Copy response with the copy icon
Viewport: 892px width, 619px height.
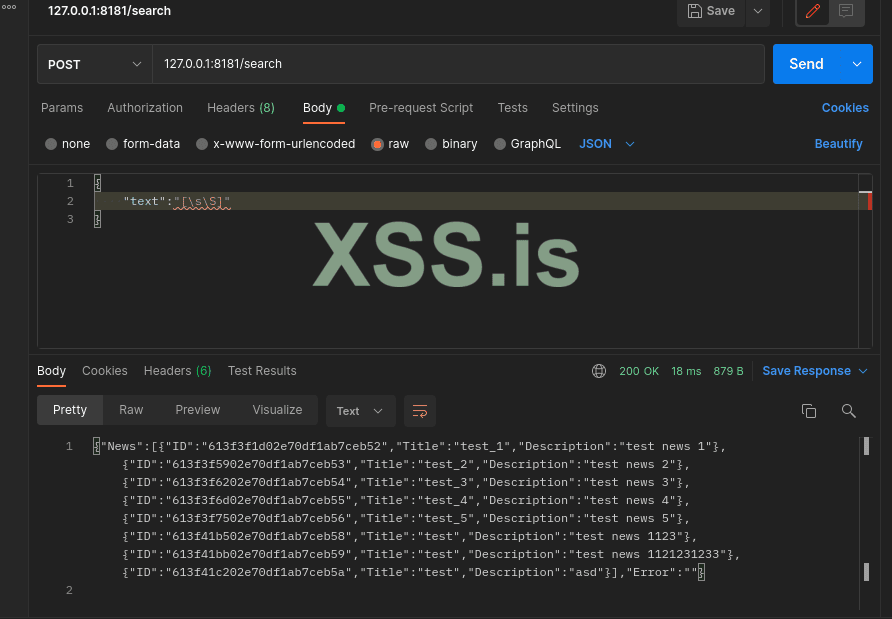(x=809, y=411)
